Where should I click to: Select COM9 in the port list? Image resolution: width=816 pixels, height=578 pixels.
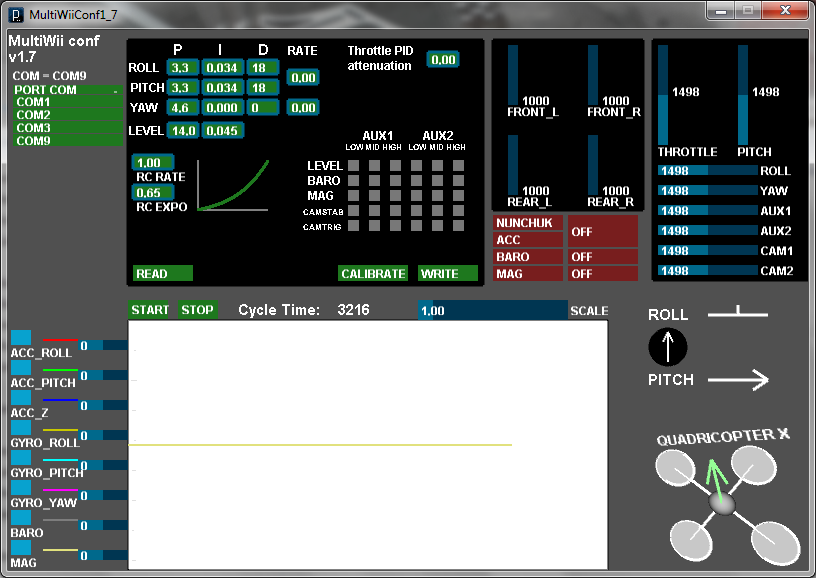pyautogui.click(x=68, y=141)
